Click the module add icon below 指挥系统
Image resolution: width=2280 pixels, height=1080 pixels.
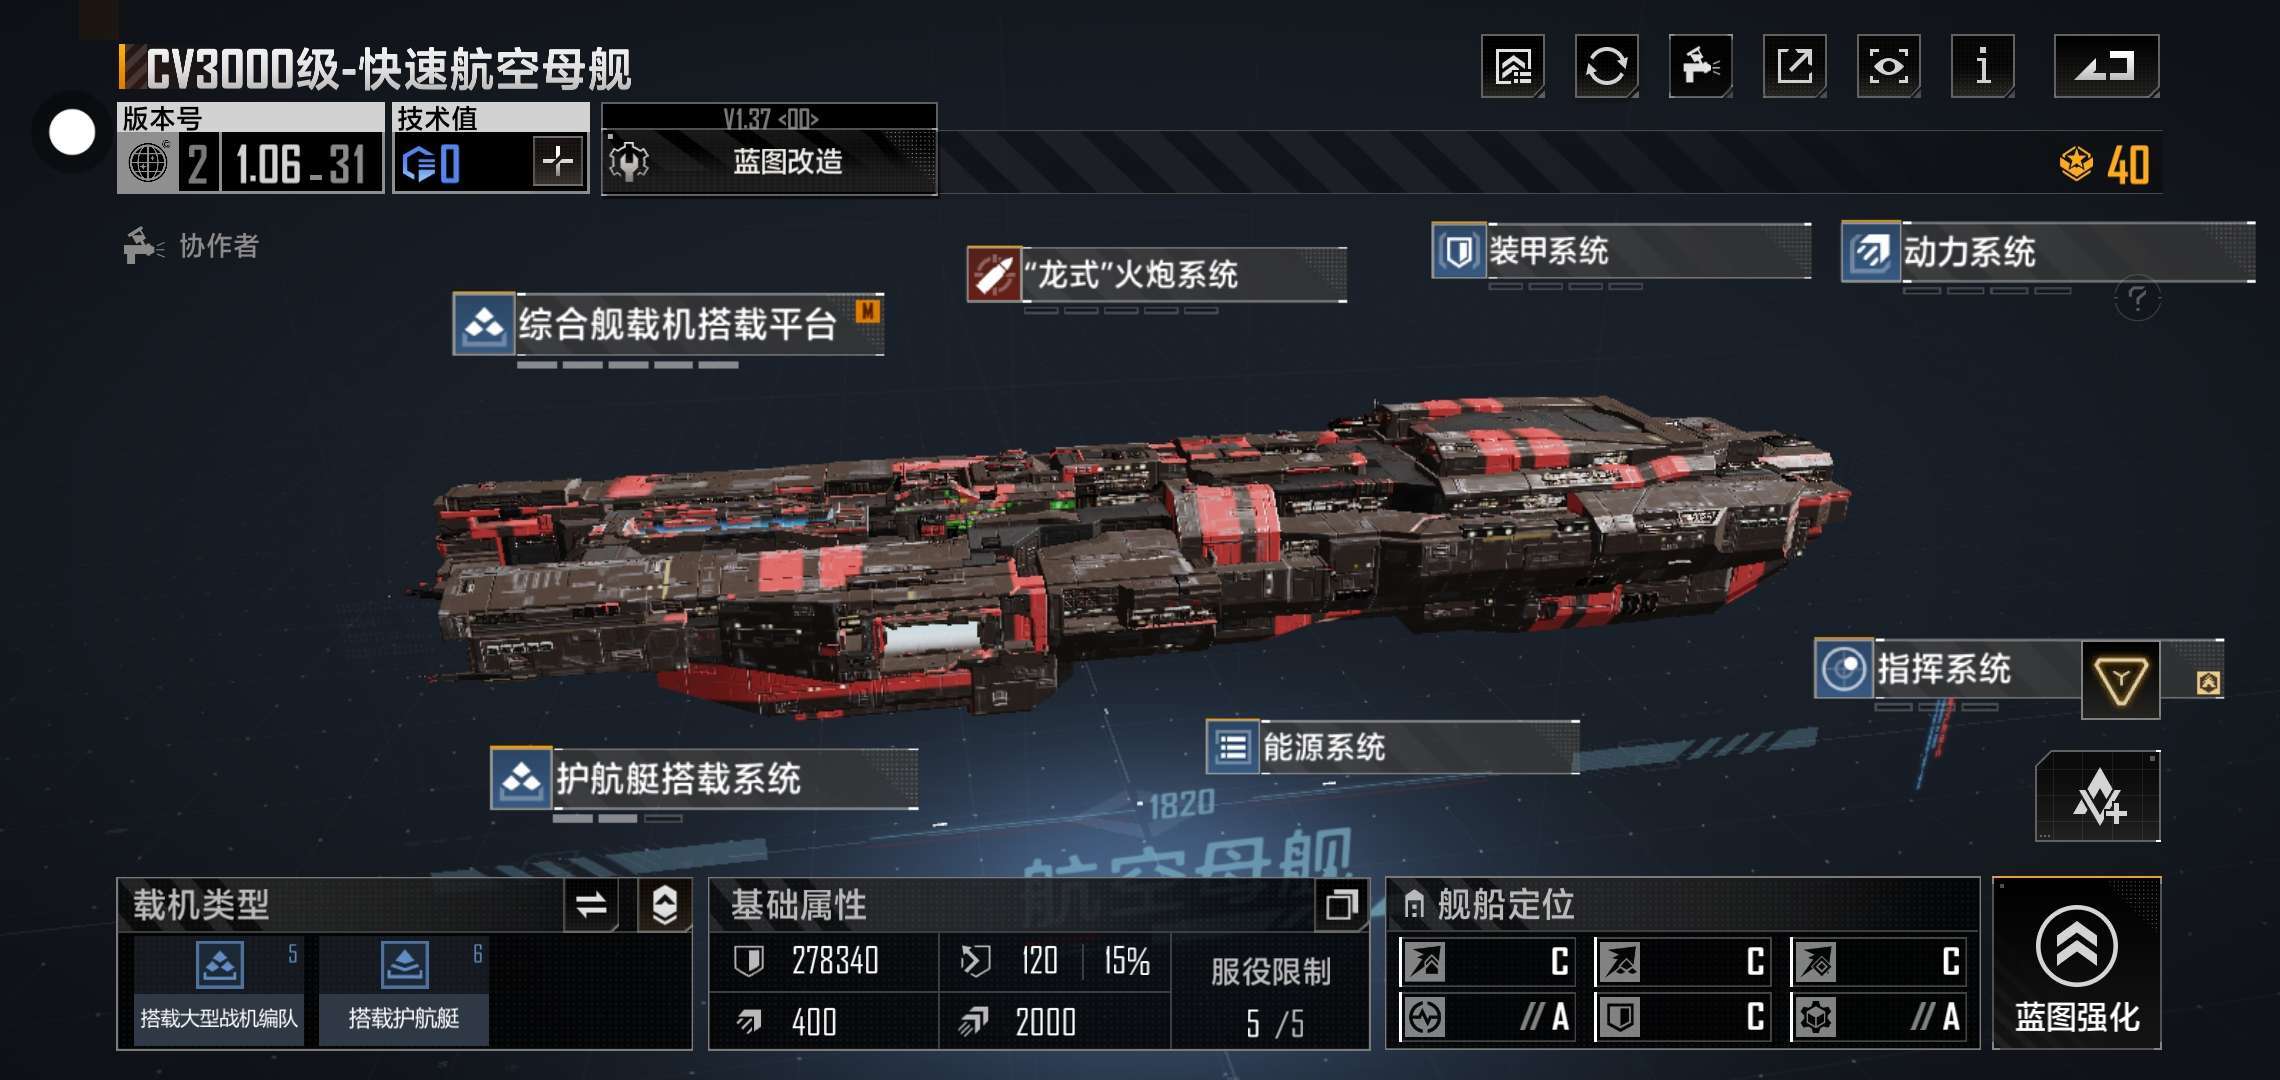point(2098,797)
